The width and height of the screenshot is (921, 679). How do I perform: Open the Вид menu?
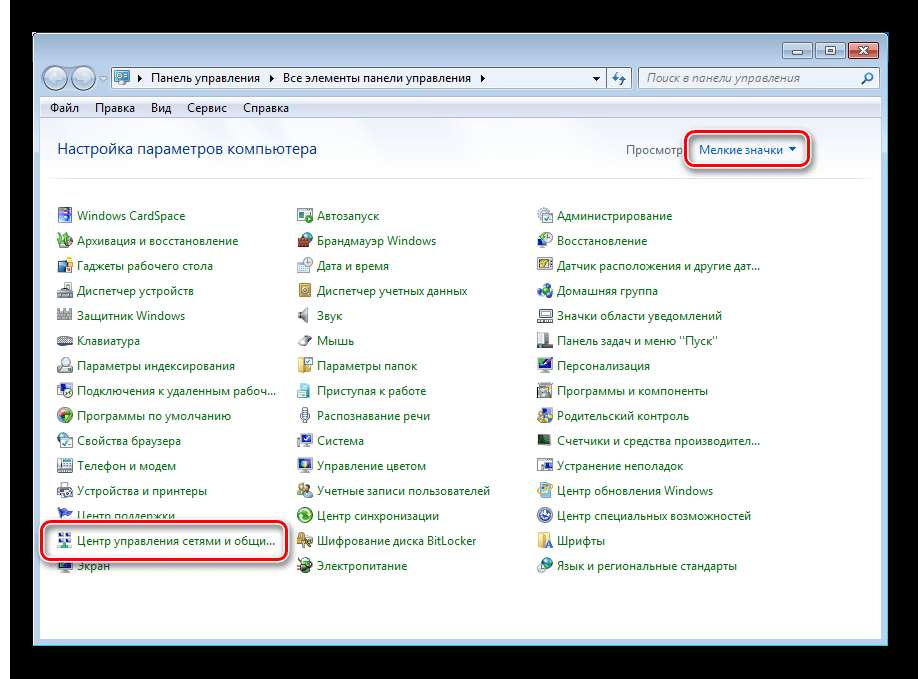(x=161, y=108)
